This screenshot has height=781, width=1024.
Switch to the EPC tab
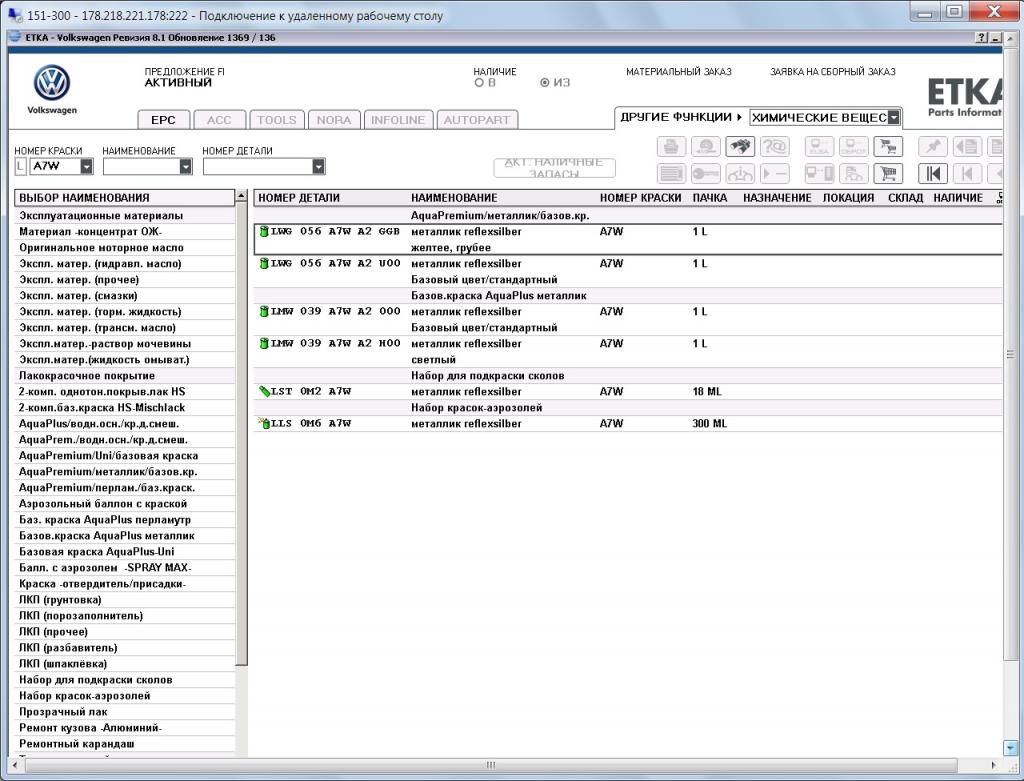(163, 120)
